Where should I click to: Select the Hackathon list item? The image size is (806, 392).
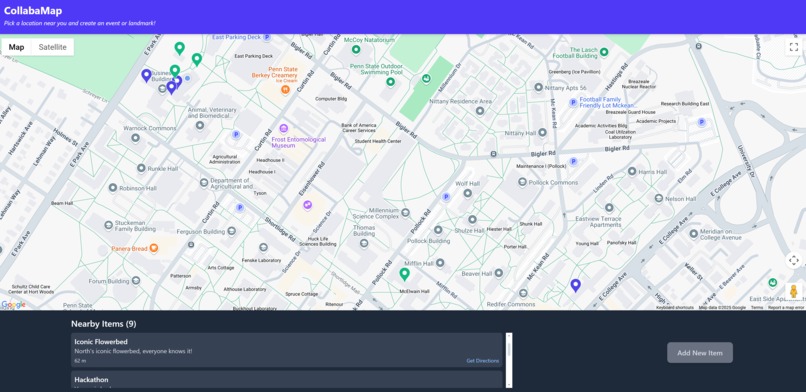[x=286, y=380]
